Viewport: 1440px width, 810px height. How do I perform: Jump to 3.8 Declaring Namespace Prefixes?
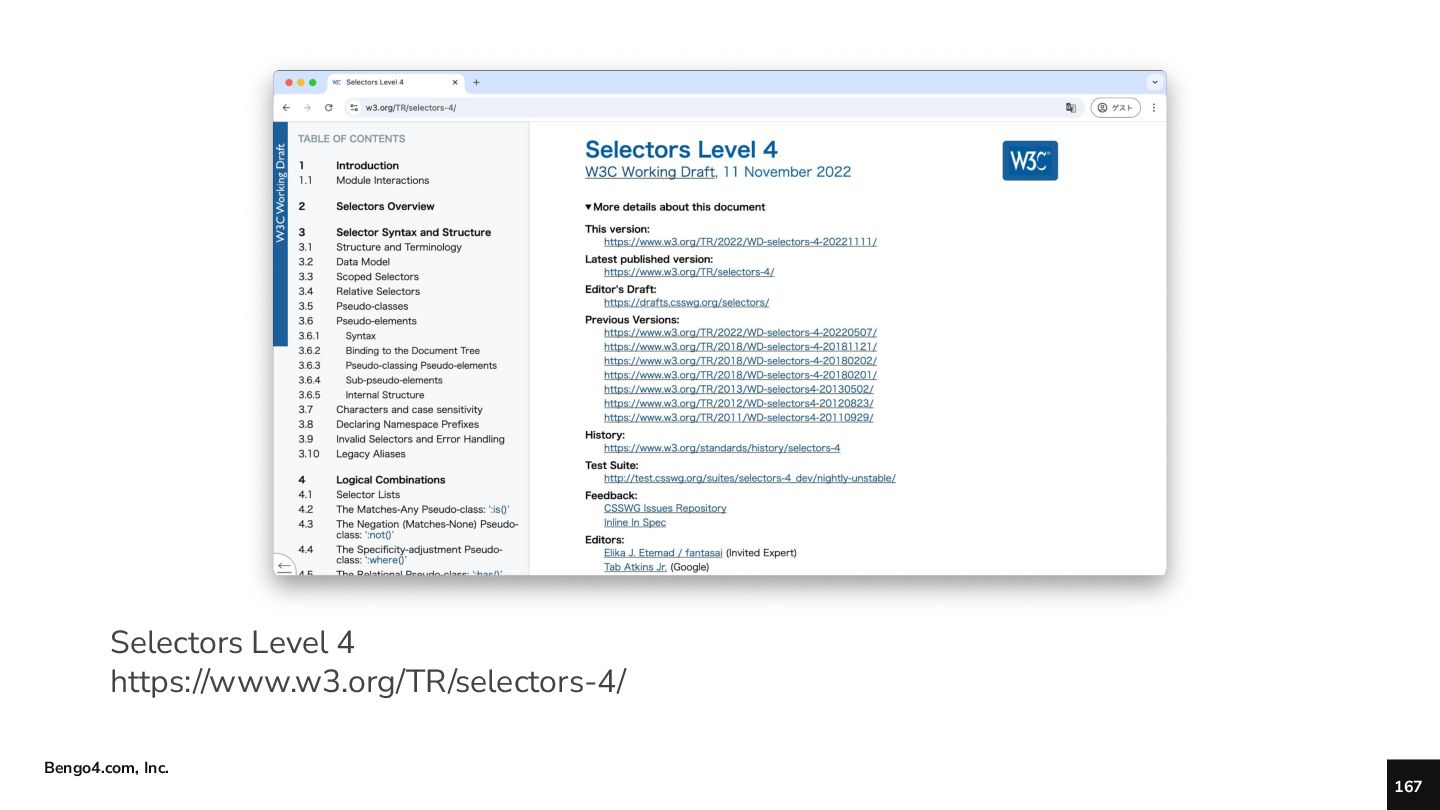tap(407, 425)
